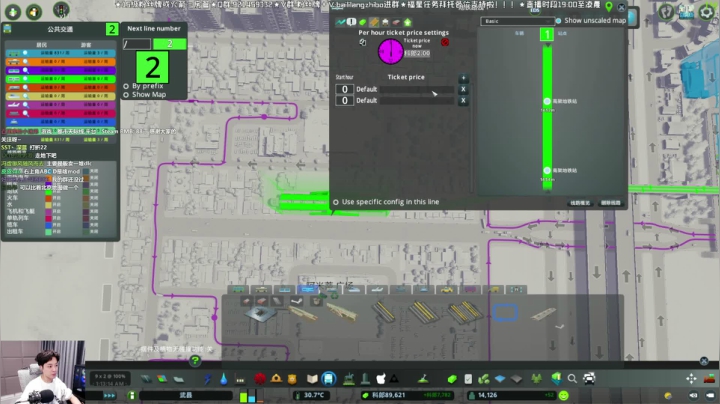Select the lower station node on line

(x=547, y=170)
